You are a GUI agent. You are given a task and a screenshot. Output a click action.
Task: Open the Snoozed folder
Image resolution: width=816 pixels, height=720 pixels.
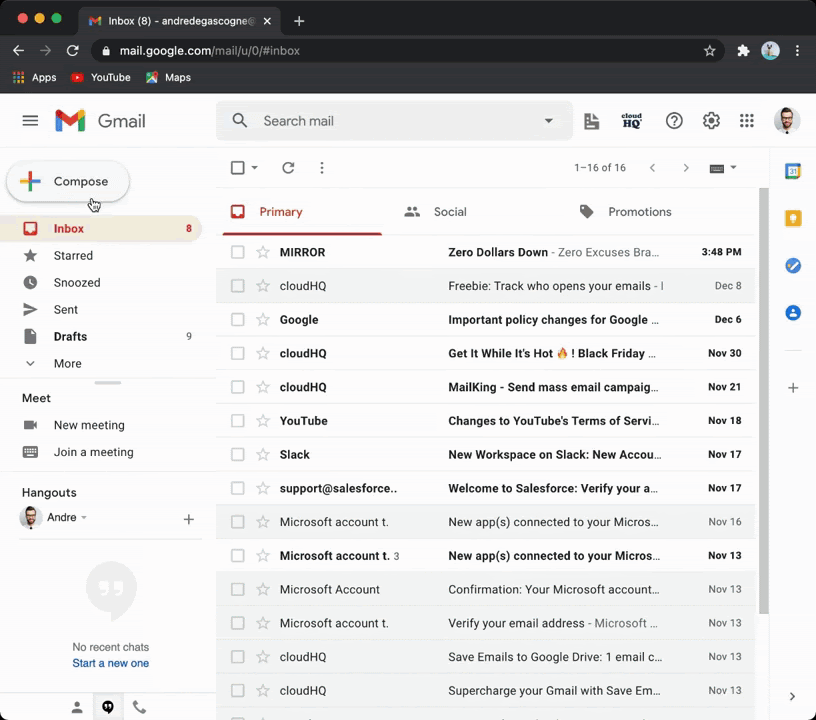click(77, 282)
